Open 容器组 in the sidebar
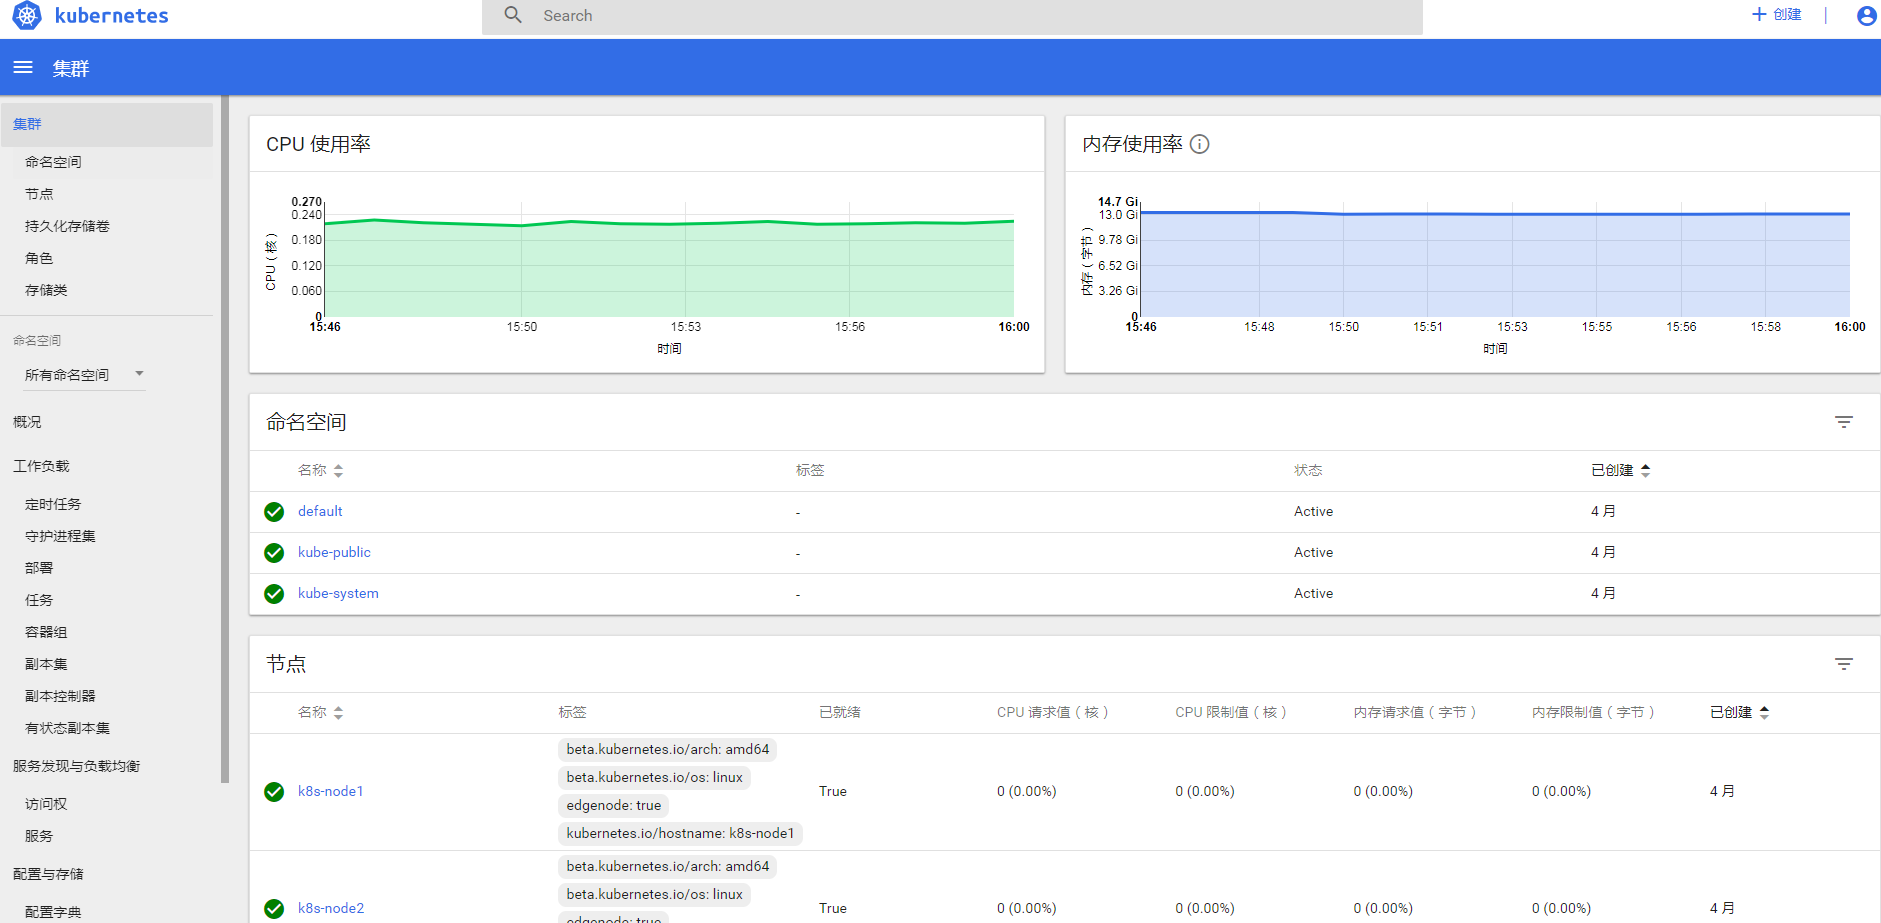Viewport: 1881px width, 923px height. [46, 632]
